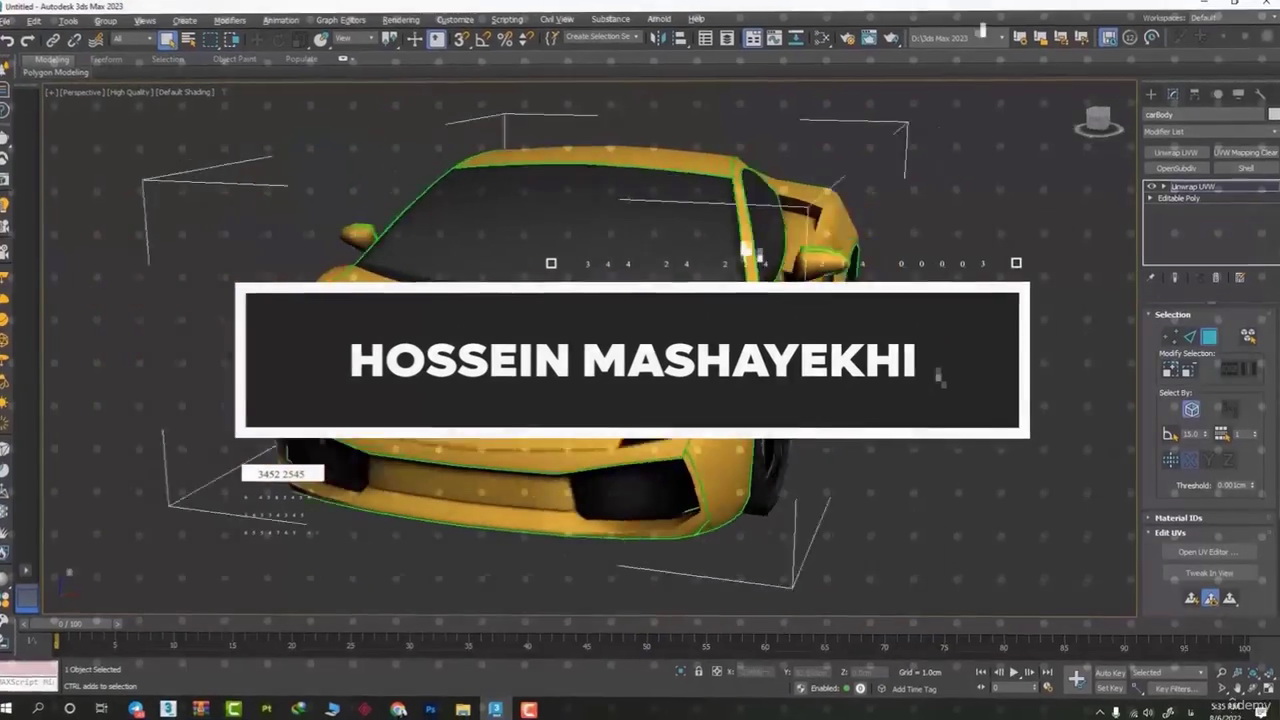Image resolution: width=1280 pixels, height=720 pixels.
Task: Toggle the Ribbon display icon
Action: tap(753, 38)
